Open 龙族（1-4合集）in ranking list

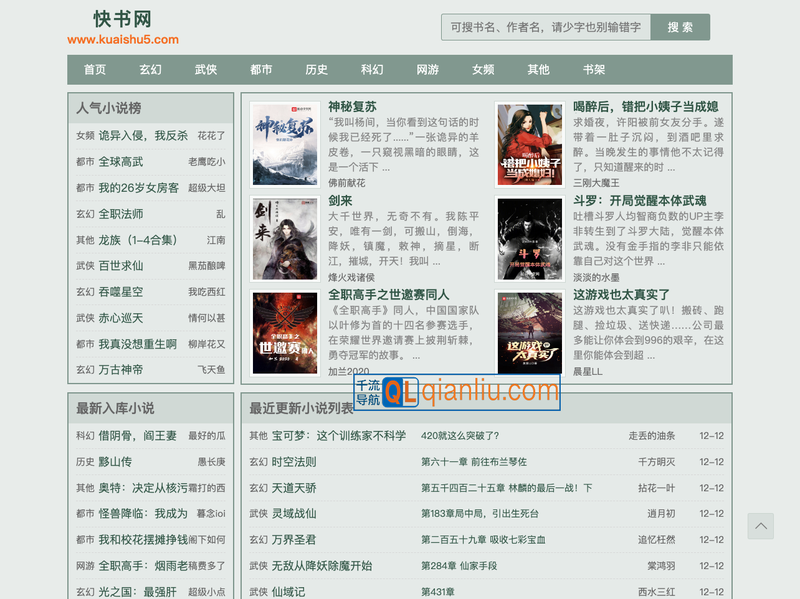pyautogui.click(x=137, y=240)
